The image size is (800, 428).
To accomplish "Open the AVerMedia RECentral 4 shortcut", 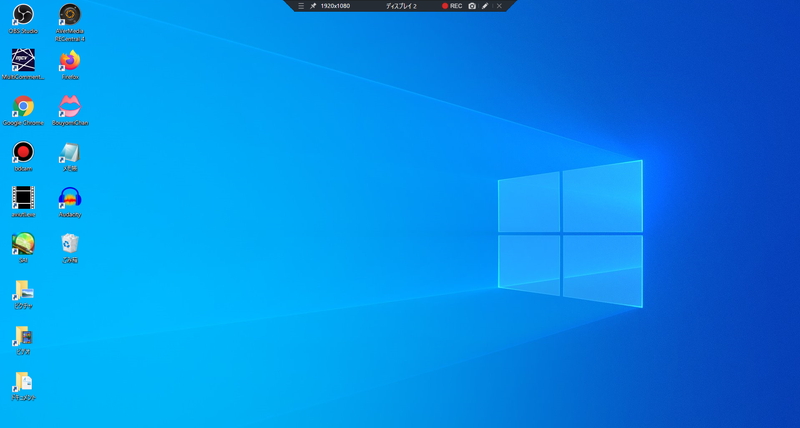I will point(70,22).
